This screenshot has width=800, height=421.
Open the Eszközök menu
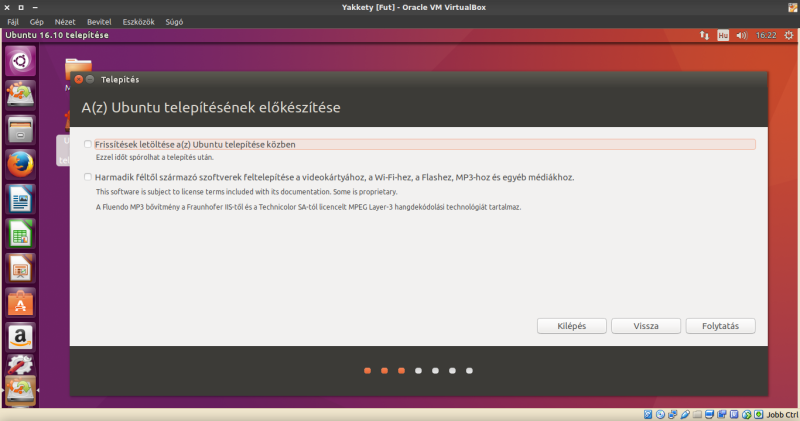pyautogui.click(x=138, y=20)
